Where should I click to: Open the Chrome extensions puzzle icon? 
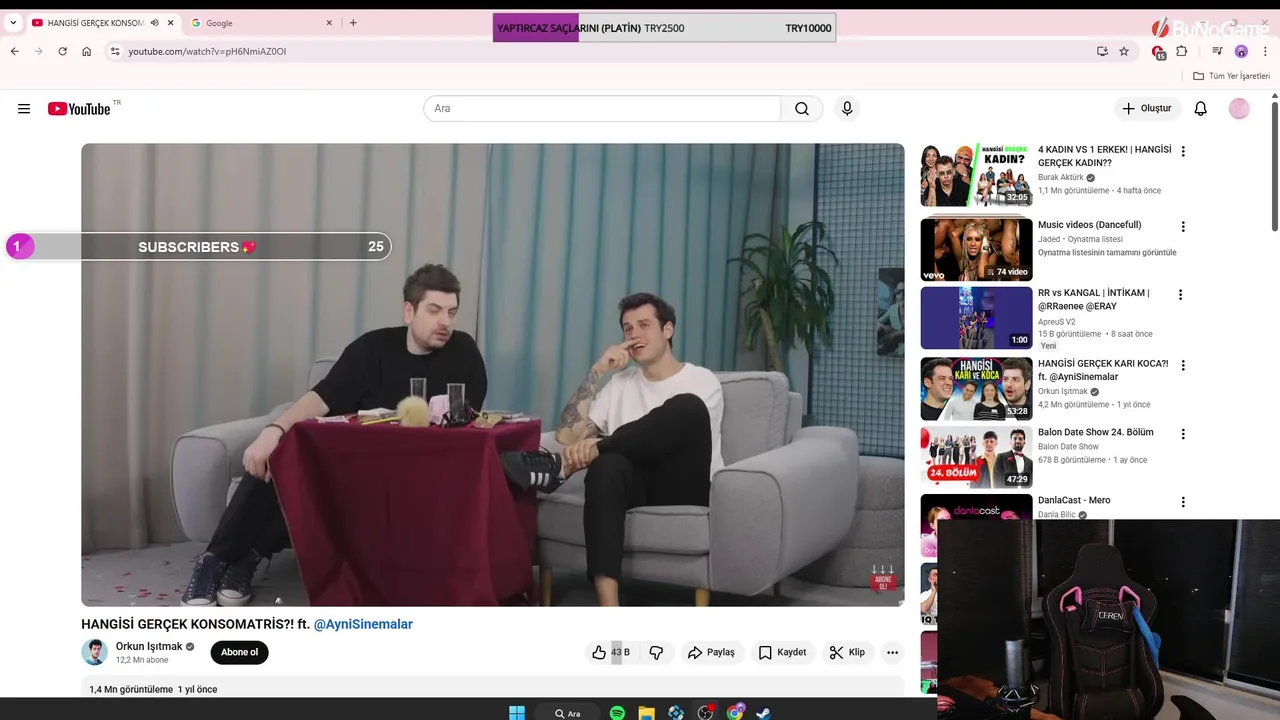(1182, 51)
